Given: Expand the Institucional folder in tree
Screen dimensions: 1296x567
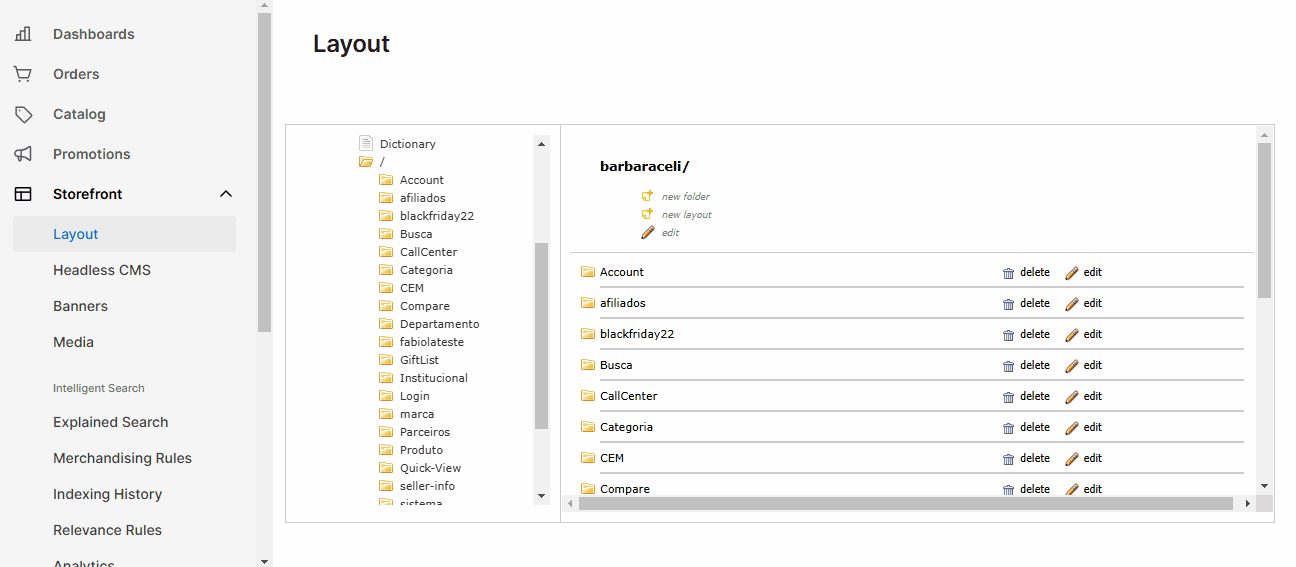Looking at the screenshot, I should 386,378.
